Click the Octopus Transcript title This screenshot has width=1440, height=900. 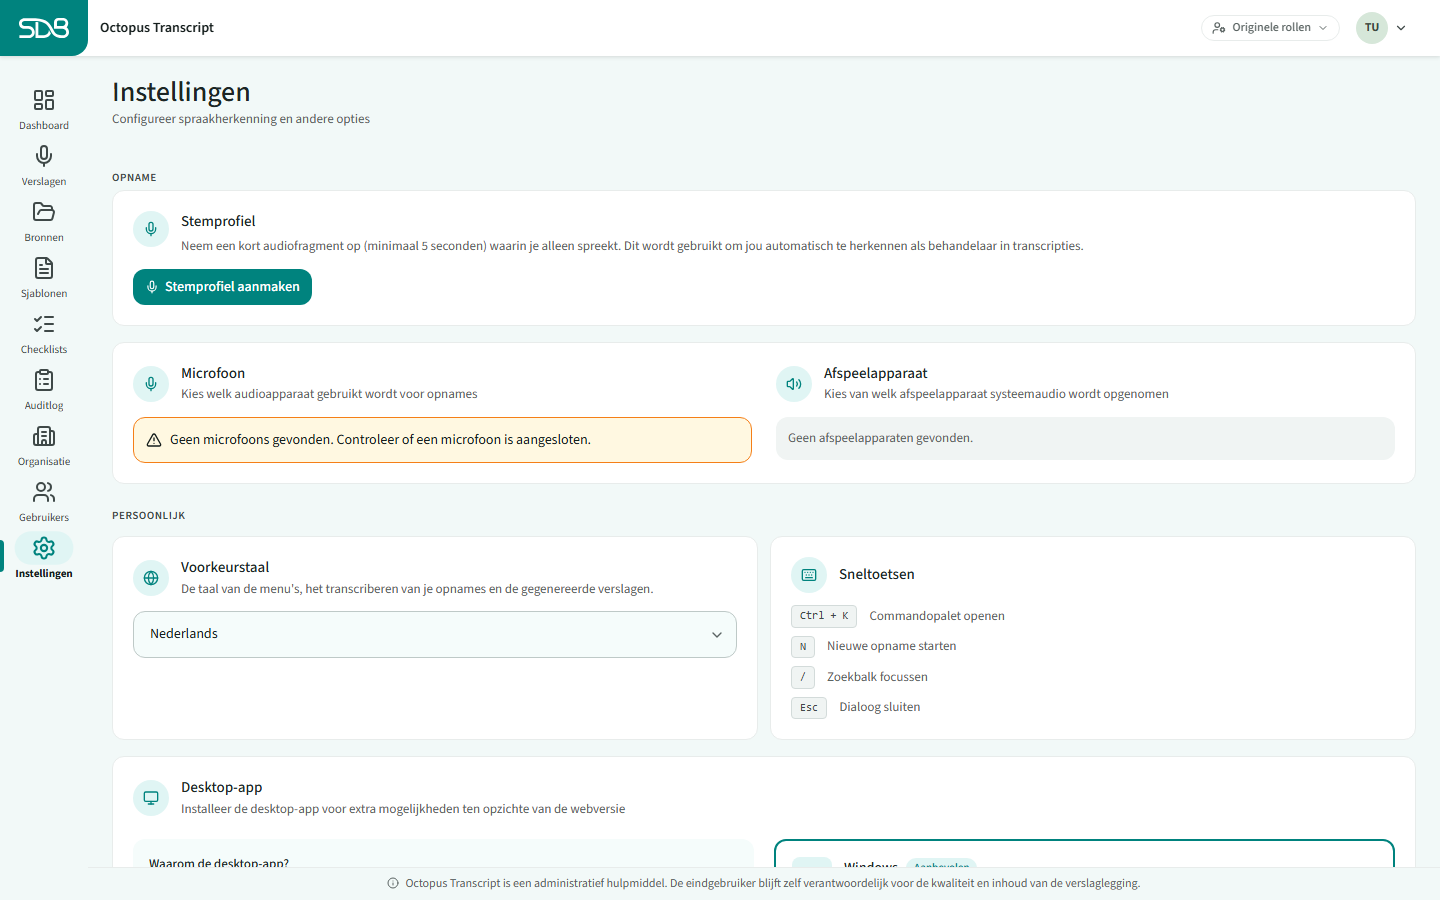[157, 28]
